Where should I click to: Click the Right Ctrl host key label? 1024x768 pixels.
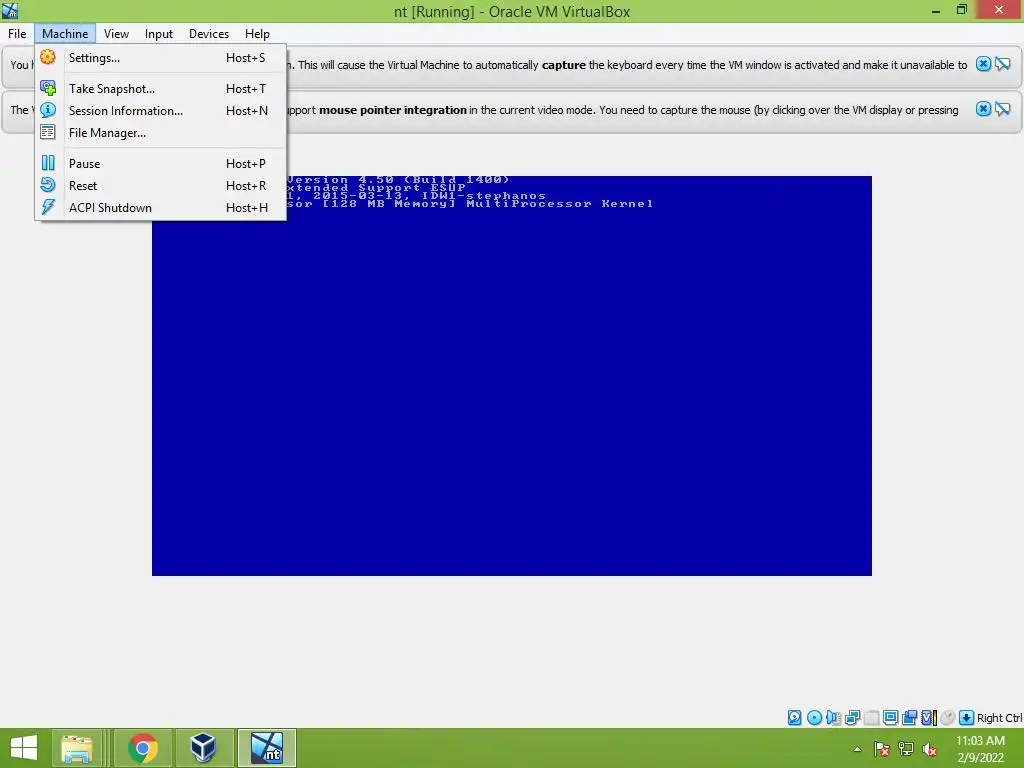[x=999, y=718]
